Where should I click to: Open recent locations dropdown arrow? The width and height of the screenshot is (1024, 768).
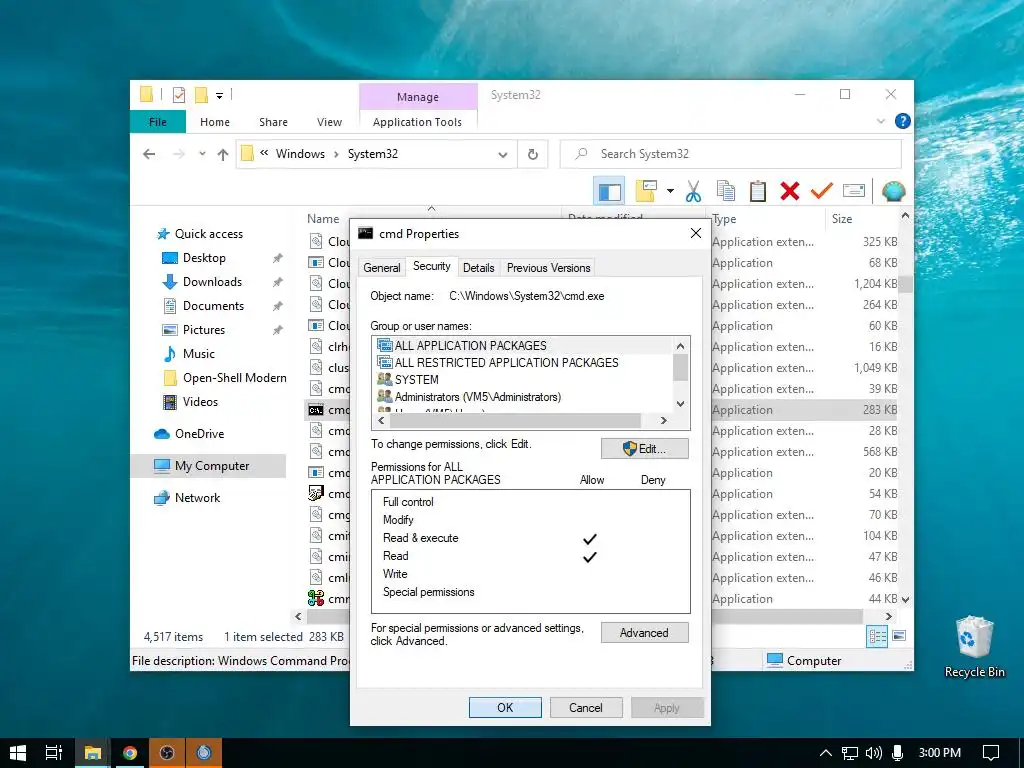click(x=202, y=154)
